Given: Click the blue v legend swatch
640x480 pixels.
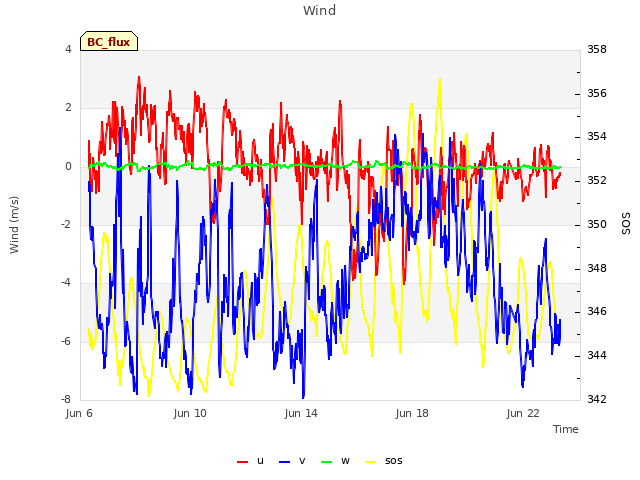Looking at the screenshot, I should click(x=284, y=462).
